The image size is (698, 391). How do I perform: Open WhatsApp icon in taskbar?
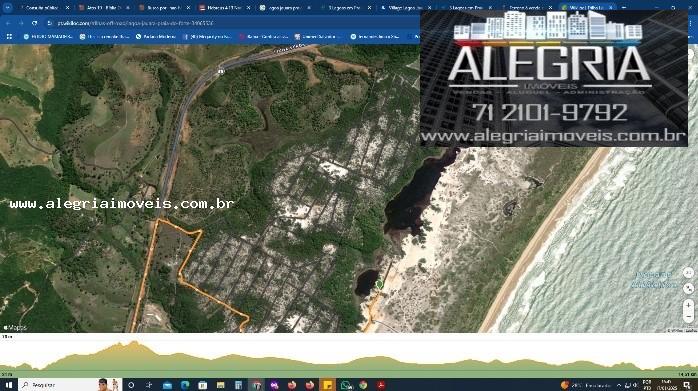point(345,385)
